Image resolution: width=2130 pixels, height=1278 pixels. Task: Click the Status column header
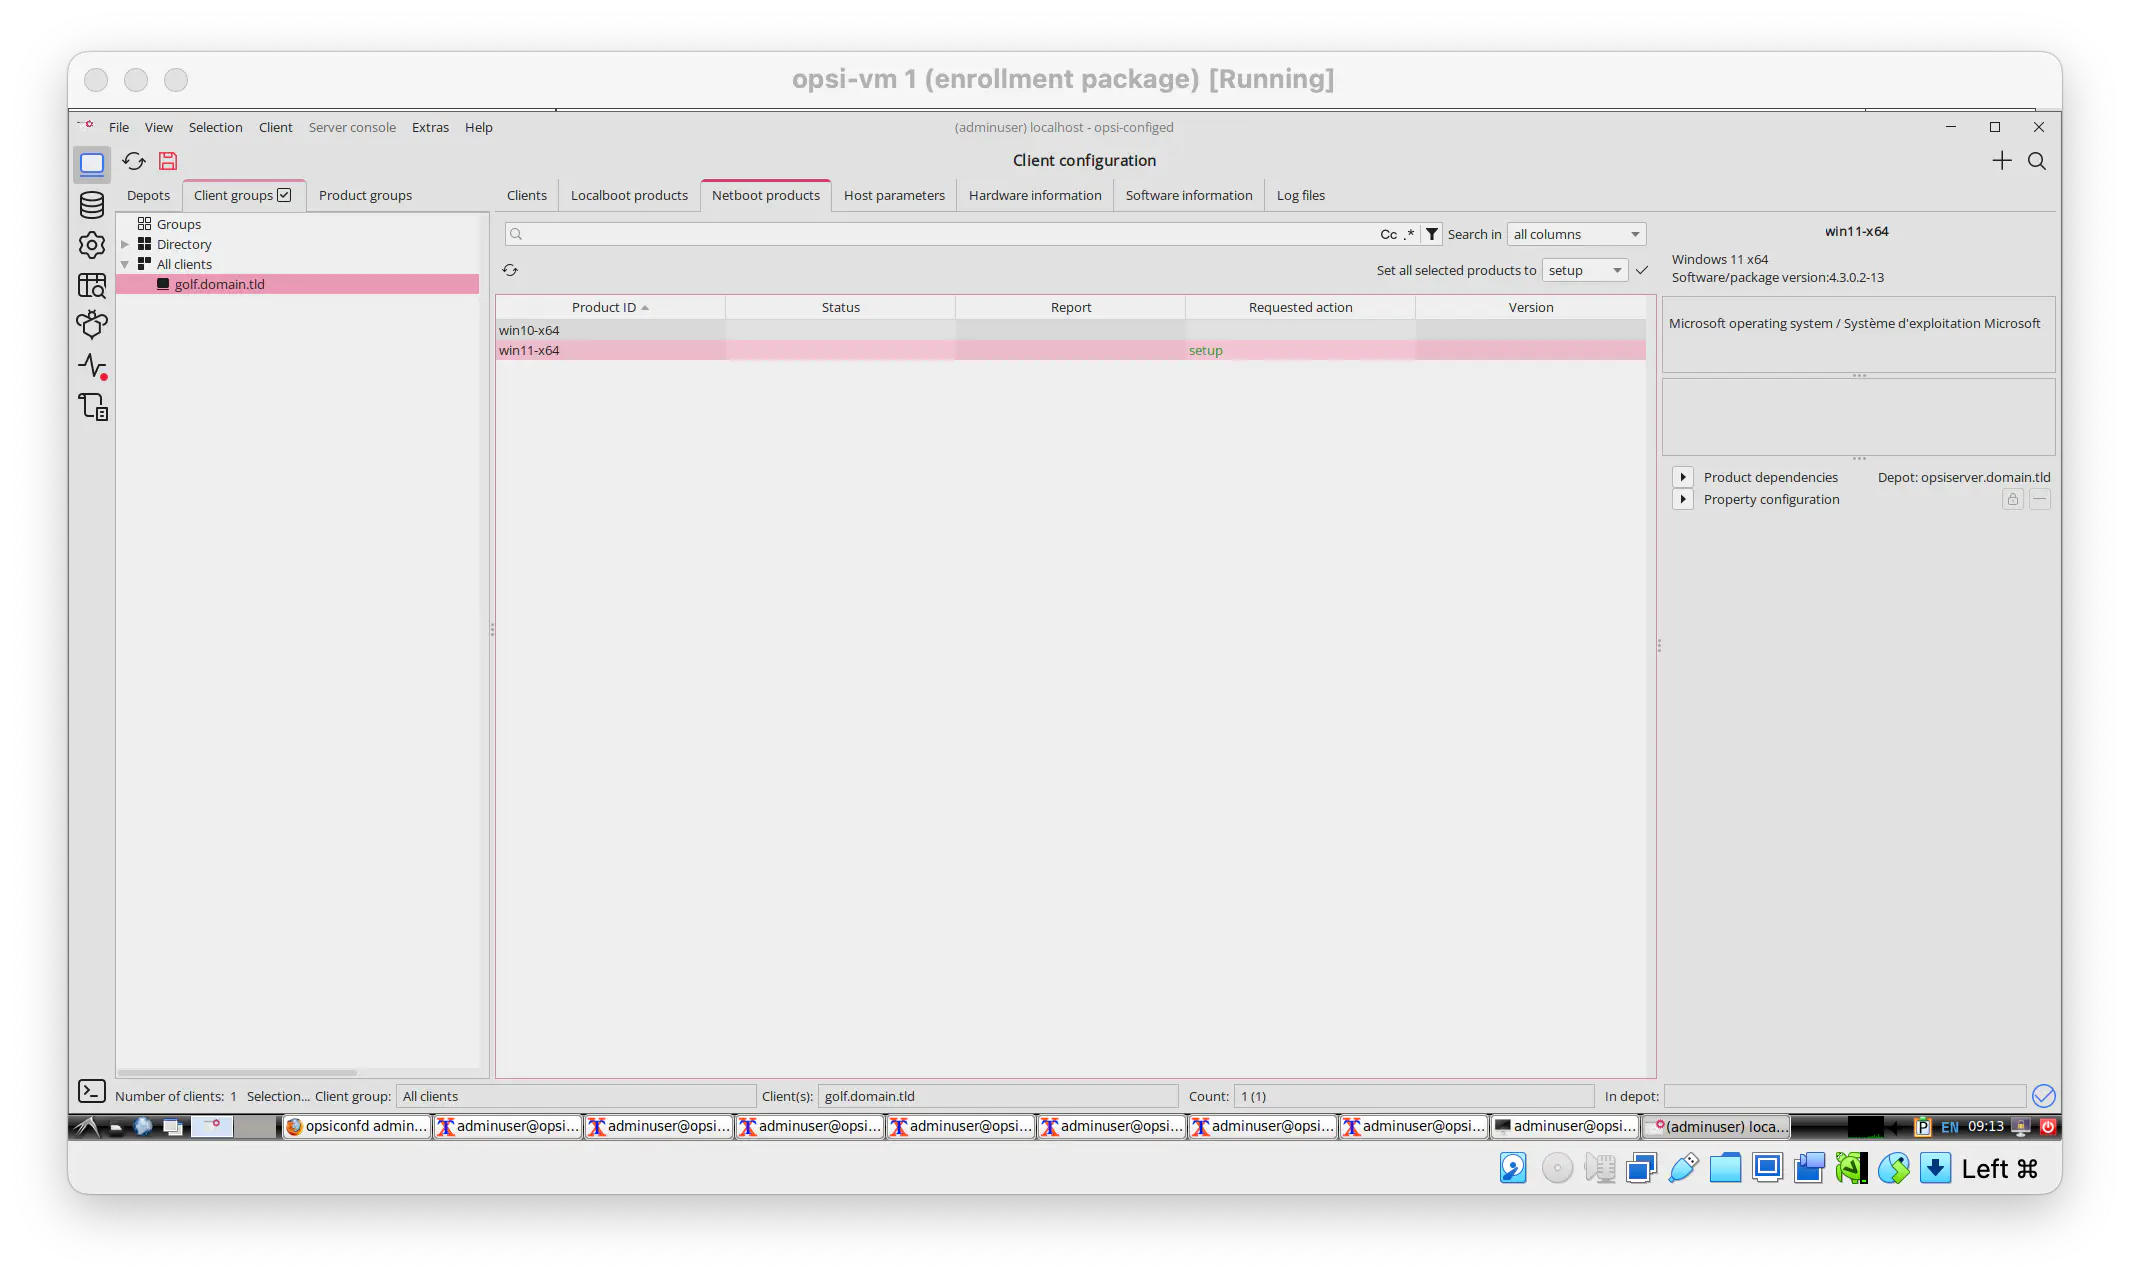tap(840, 307)
